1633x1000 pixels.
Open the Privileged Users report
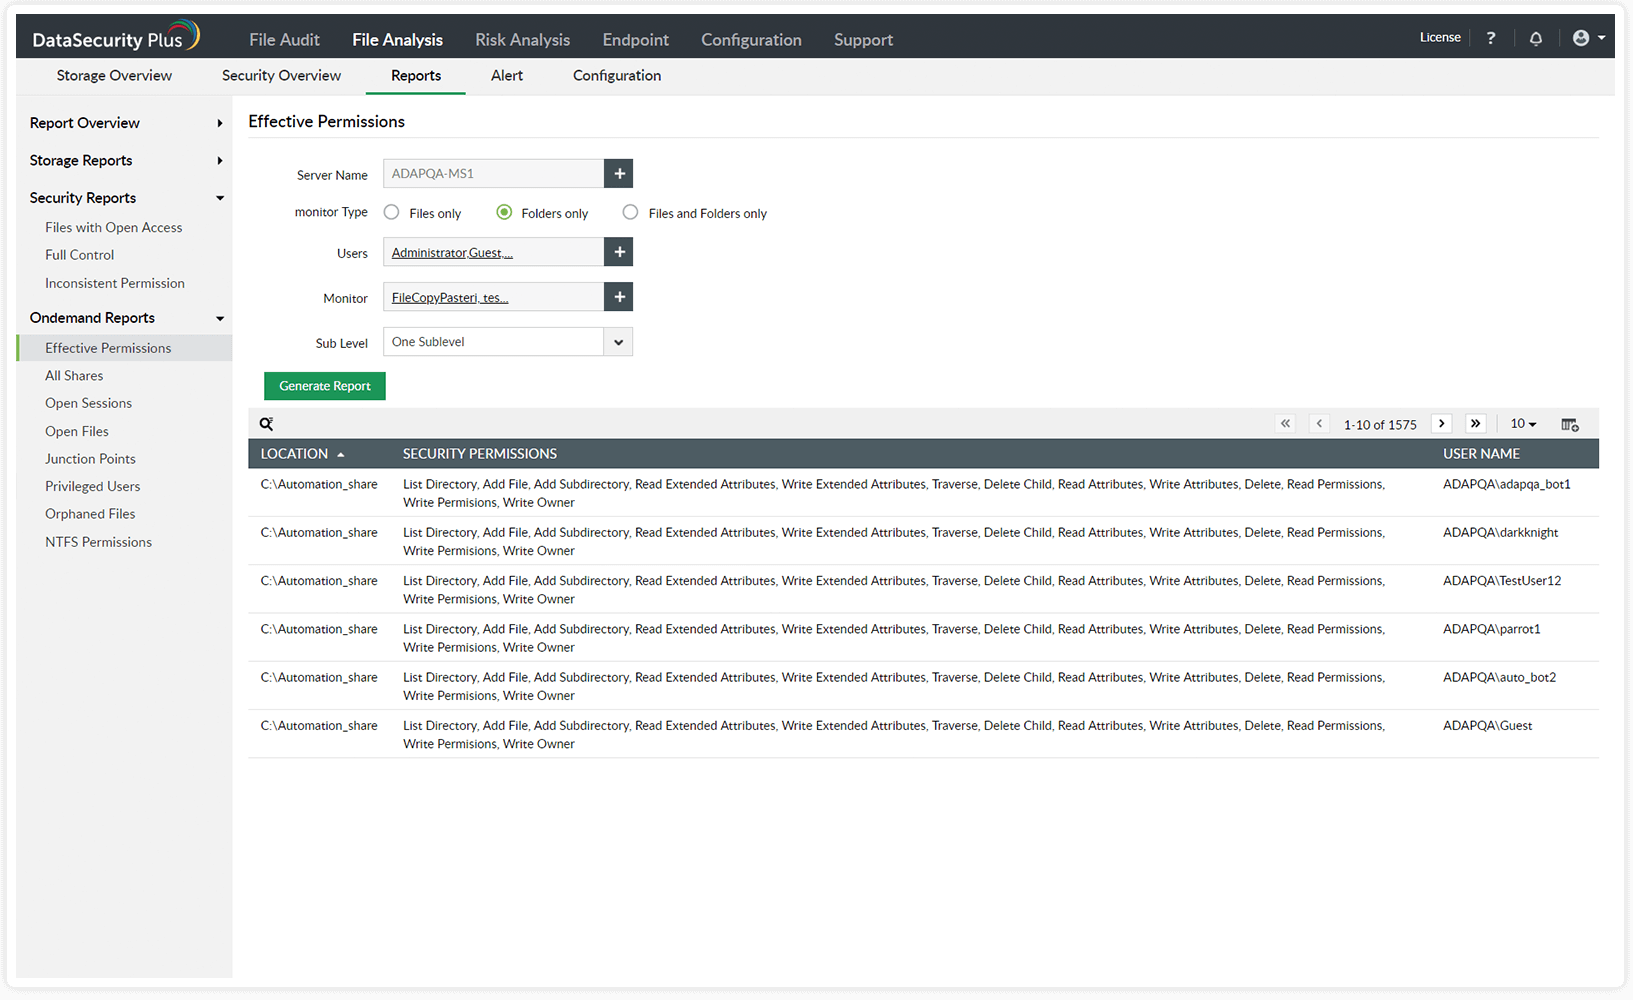coord(93,487)
